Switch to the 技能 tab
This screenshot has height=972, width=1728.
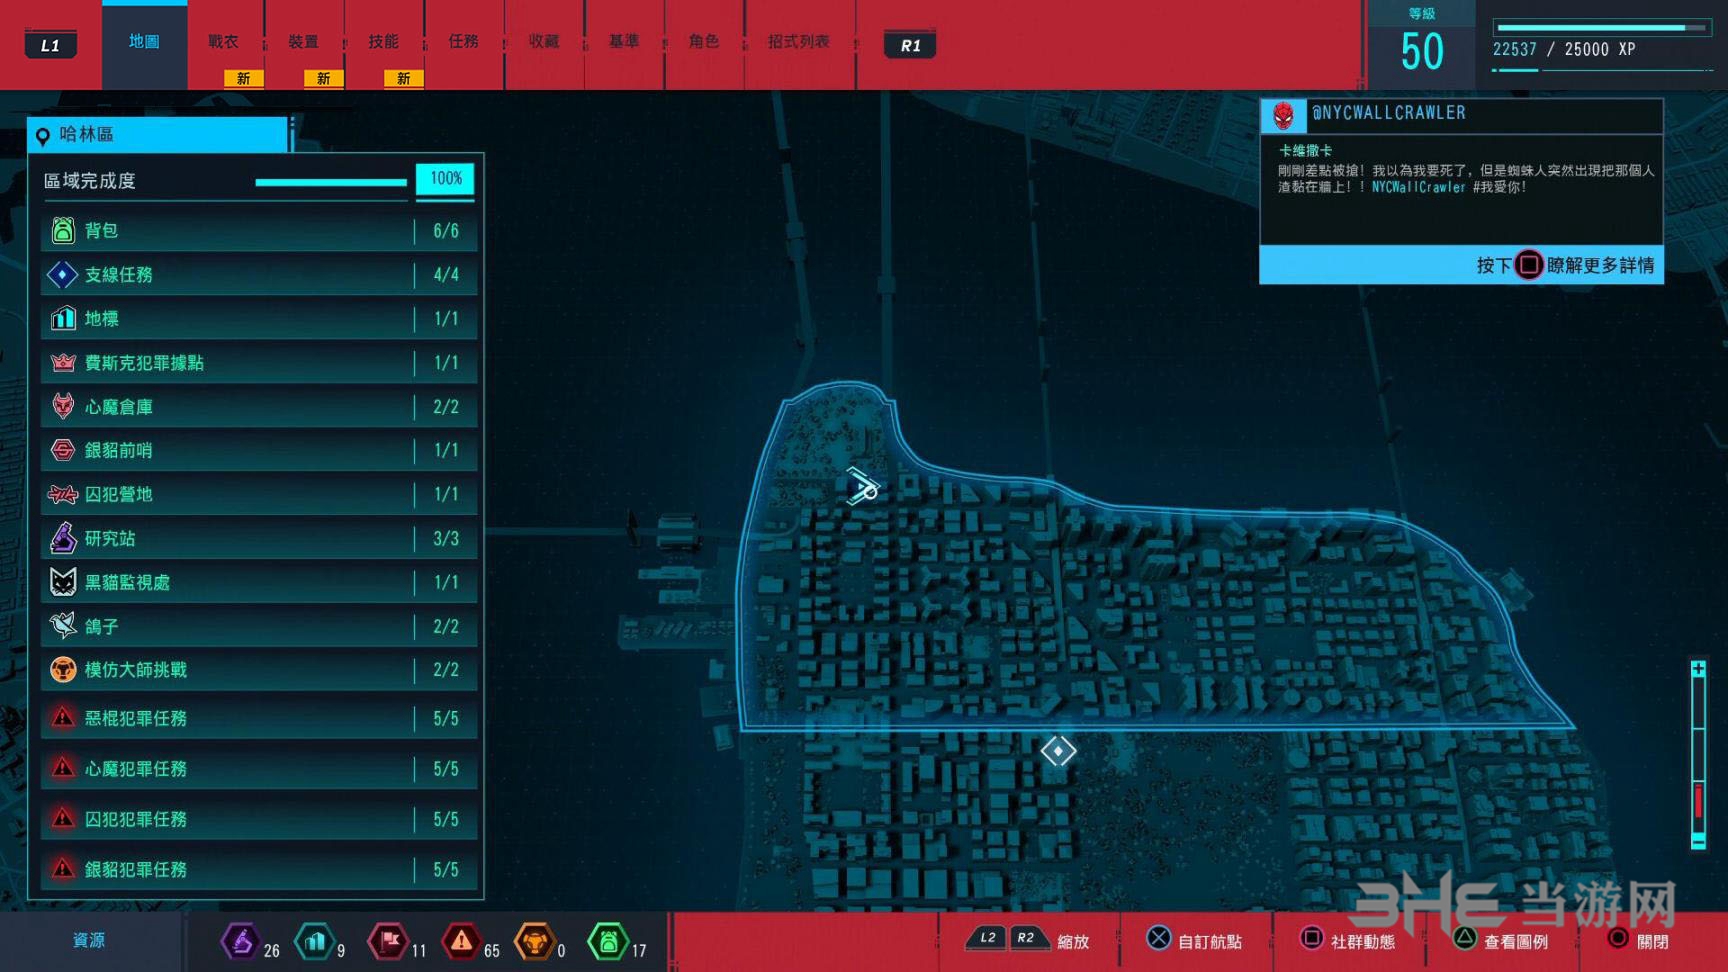(384, 42)
